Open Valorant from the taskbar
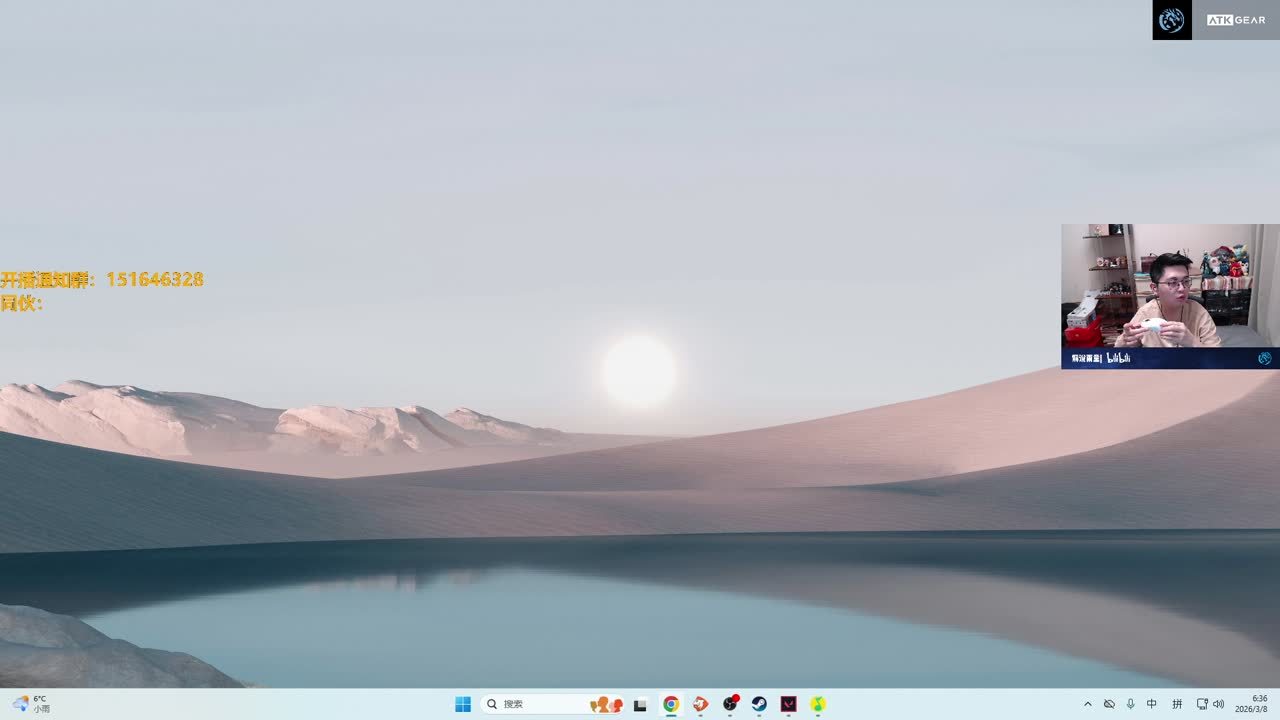Viewport: 1280px width, 720px height. pos(788,704)
